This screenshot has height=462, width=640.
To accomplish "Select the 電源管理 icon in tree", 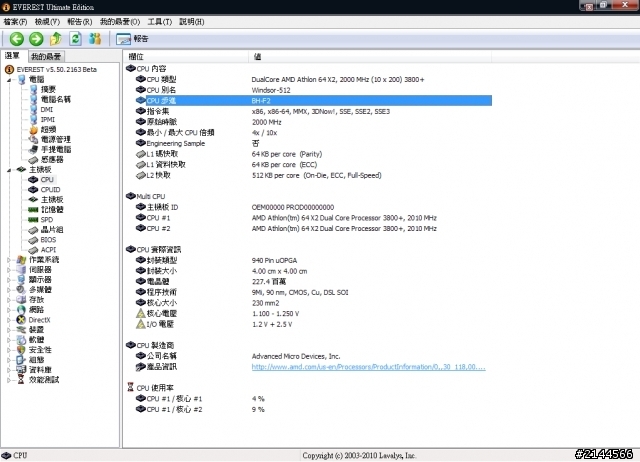I will coord(33,140).
